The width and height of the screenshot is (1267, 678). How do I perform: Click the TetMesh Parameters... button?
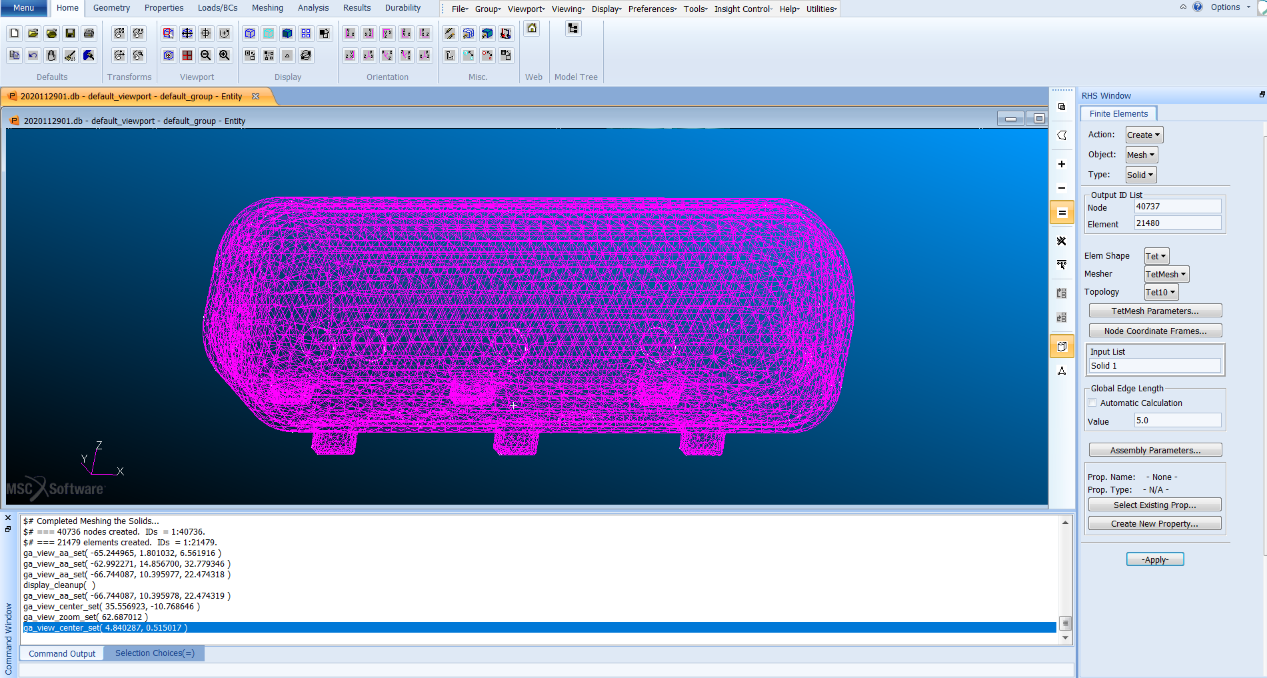click(1155, 311)
